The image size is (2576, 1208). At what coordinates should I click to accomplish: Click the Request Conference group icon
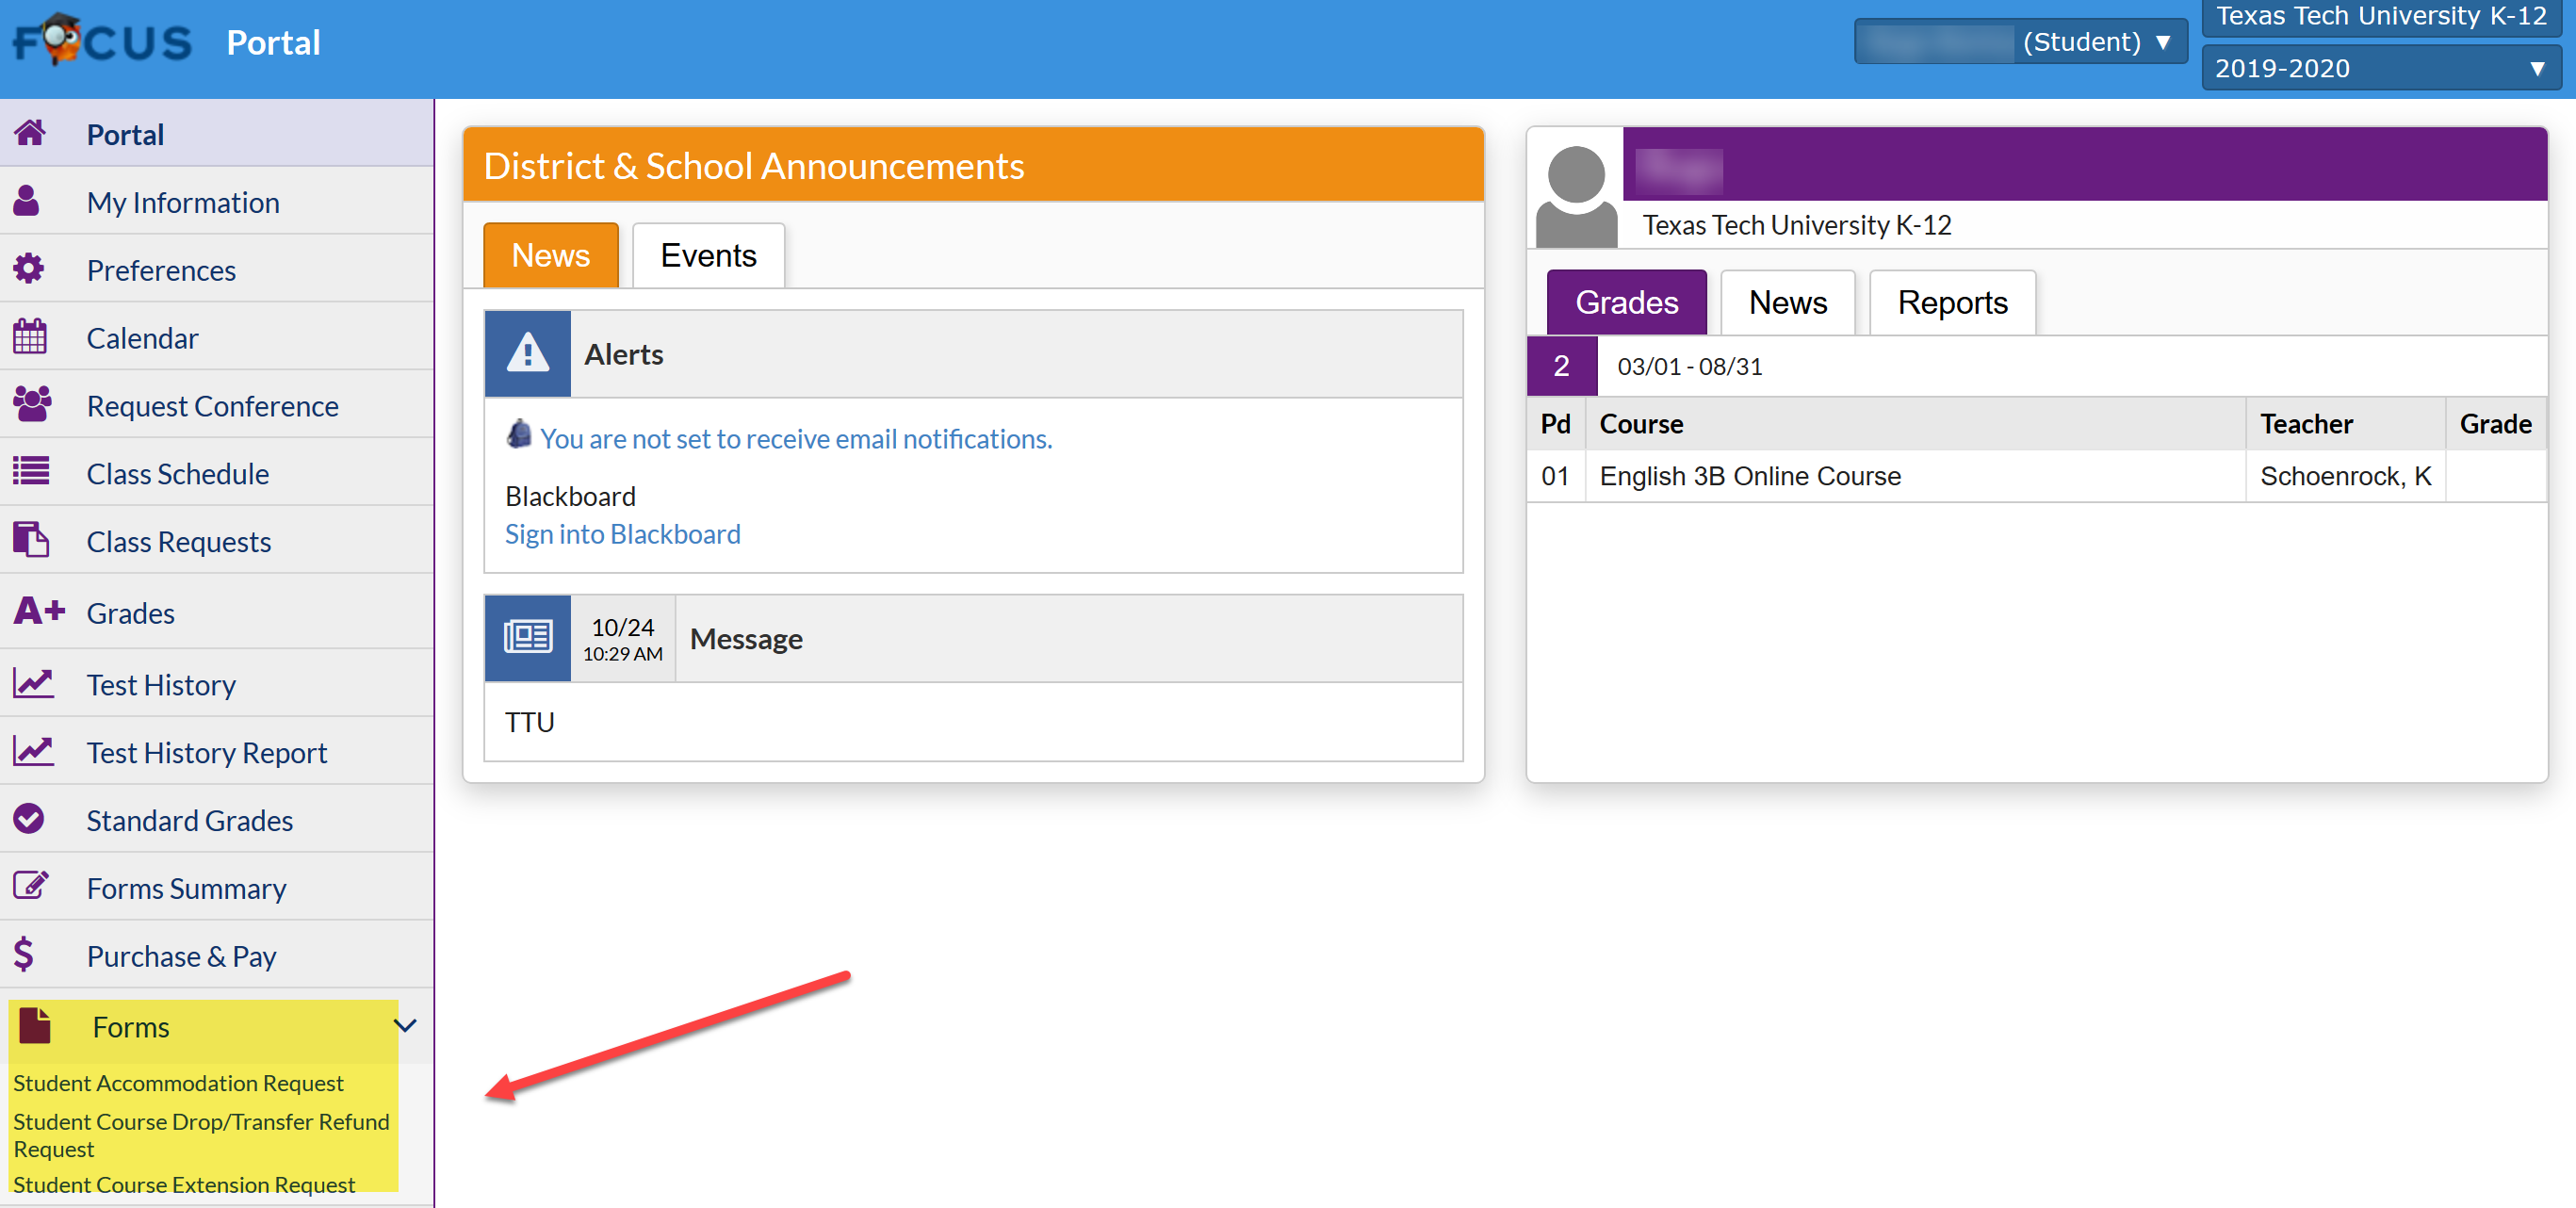click(x=32, y=404)
